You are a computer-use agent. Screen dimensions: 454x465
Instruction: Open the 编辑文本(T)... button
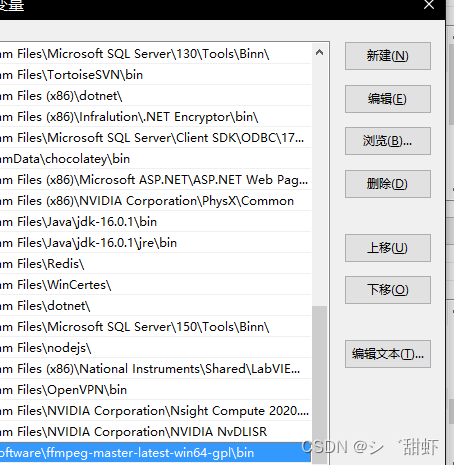click(388, 354)
